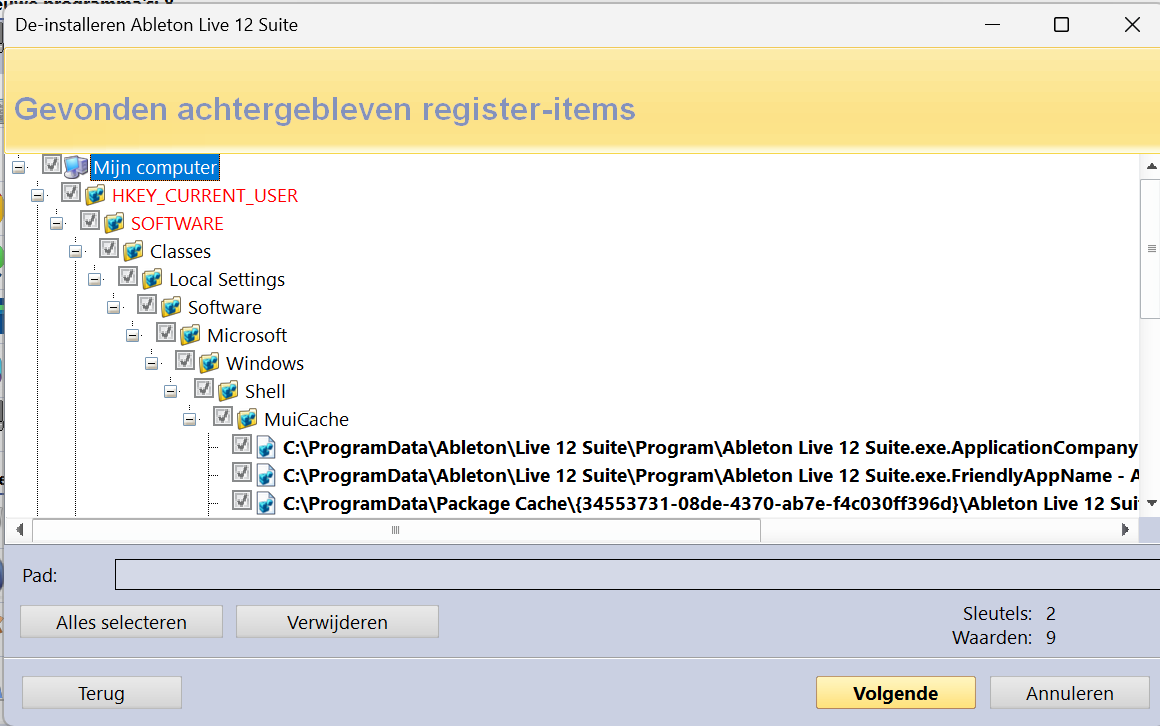
Task: Select the Classes tree label
Action: click(181, 252)
